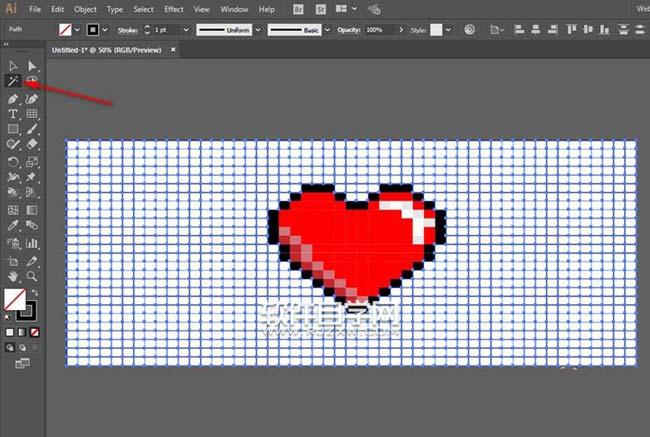This screenshot has height=437, width=650.
Task: Select the Eyedropper tool
Action: click(x=13, y=226)
